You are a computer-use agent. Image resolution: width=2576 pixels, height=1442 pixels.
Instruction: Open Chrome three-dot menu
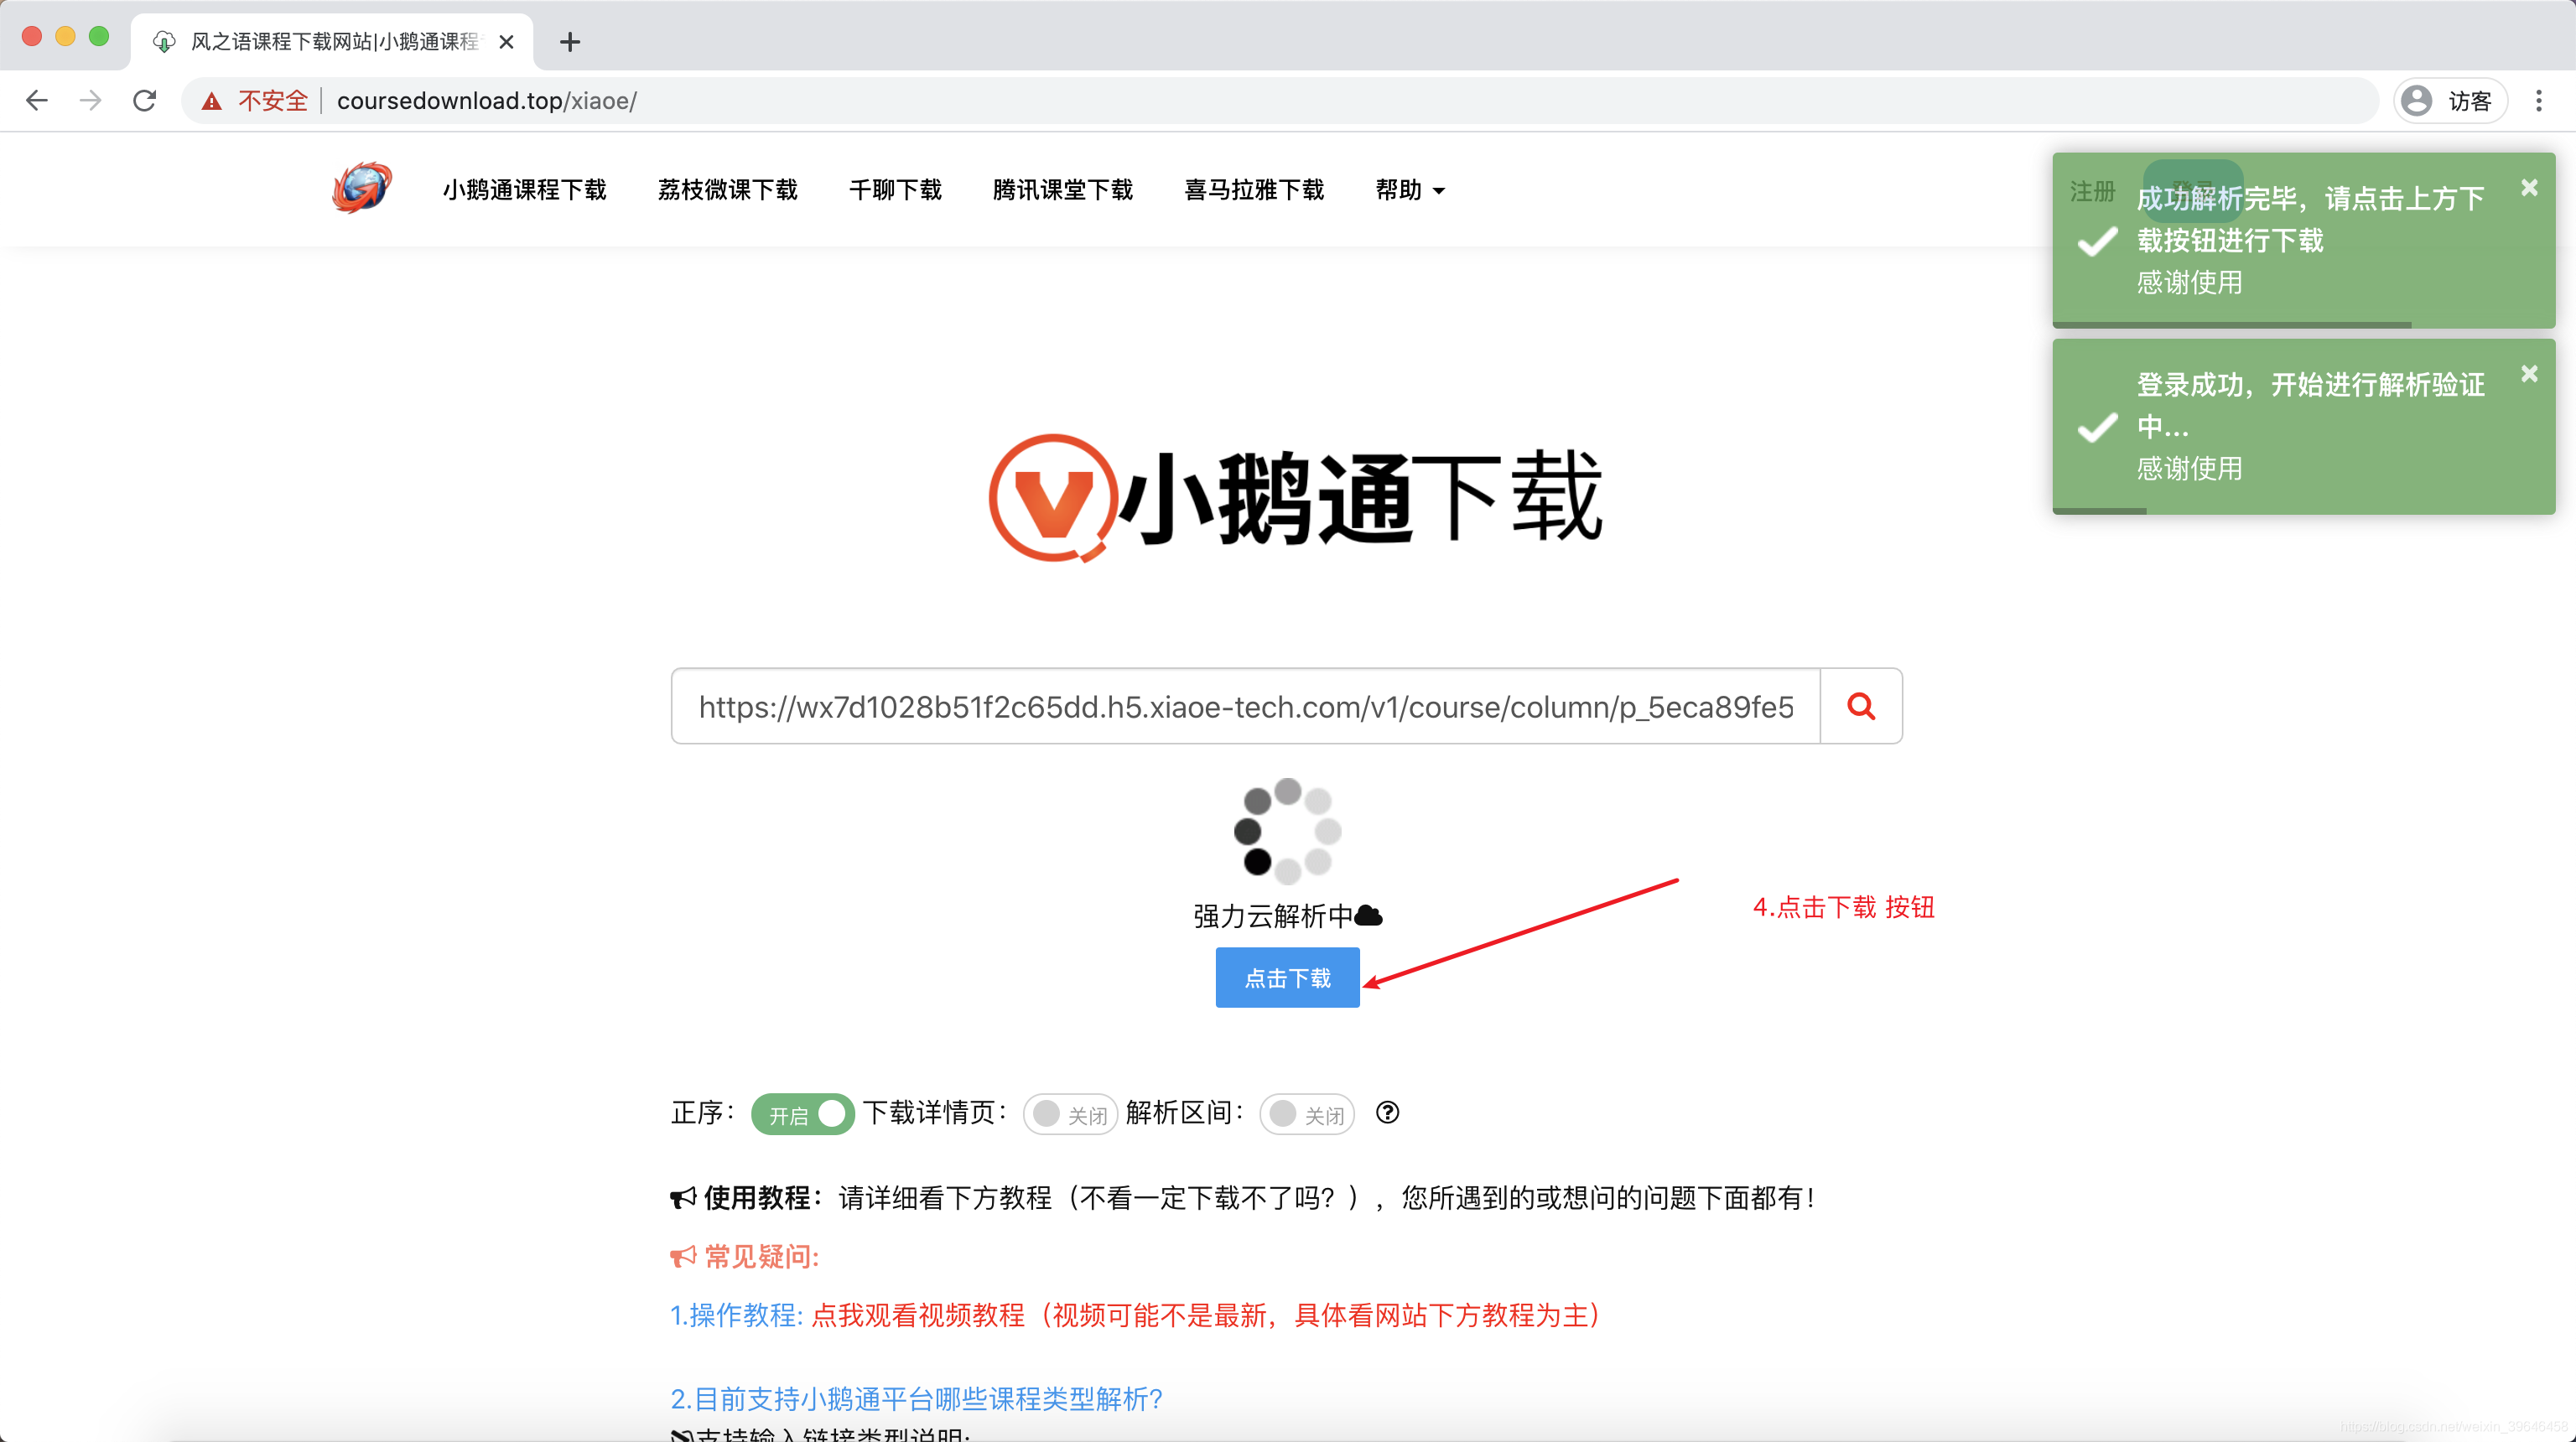2539,100
